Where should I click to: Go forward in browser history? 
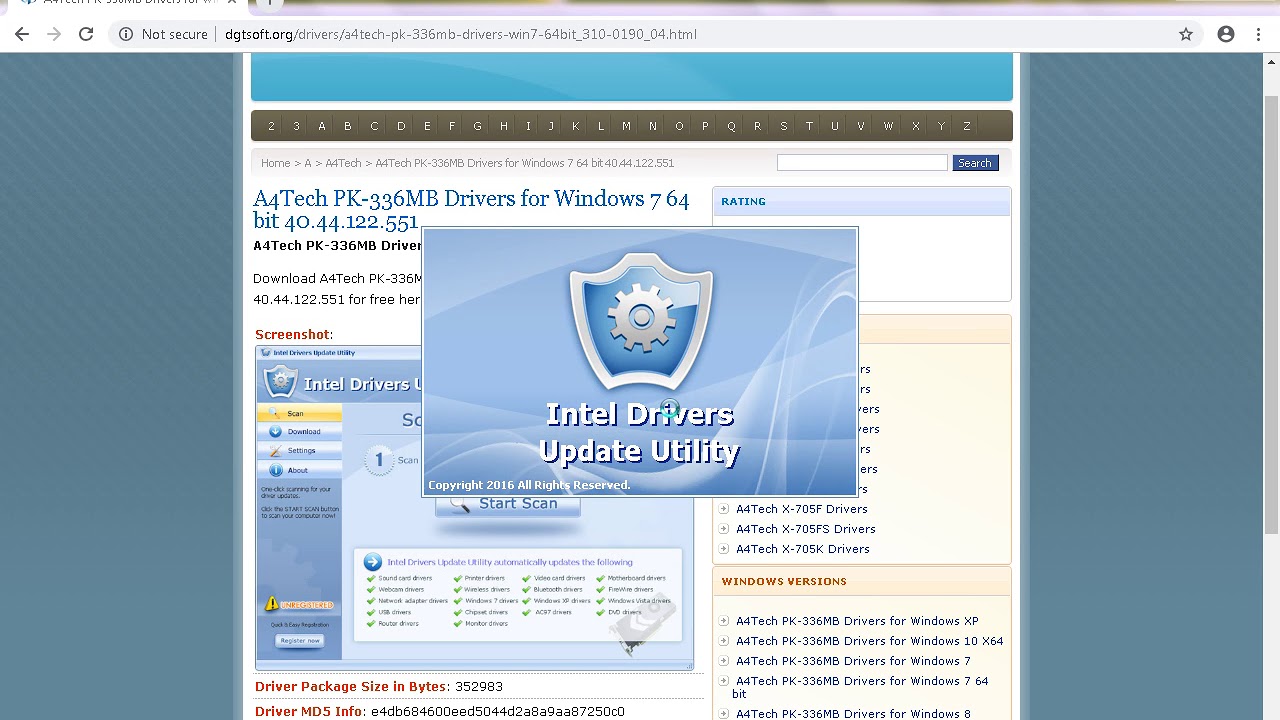point(54,34)
